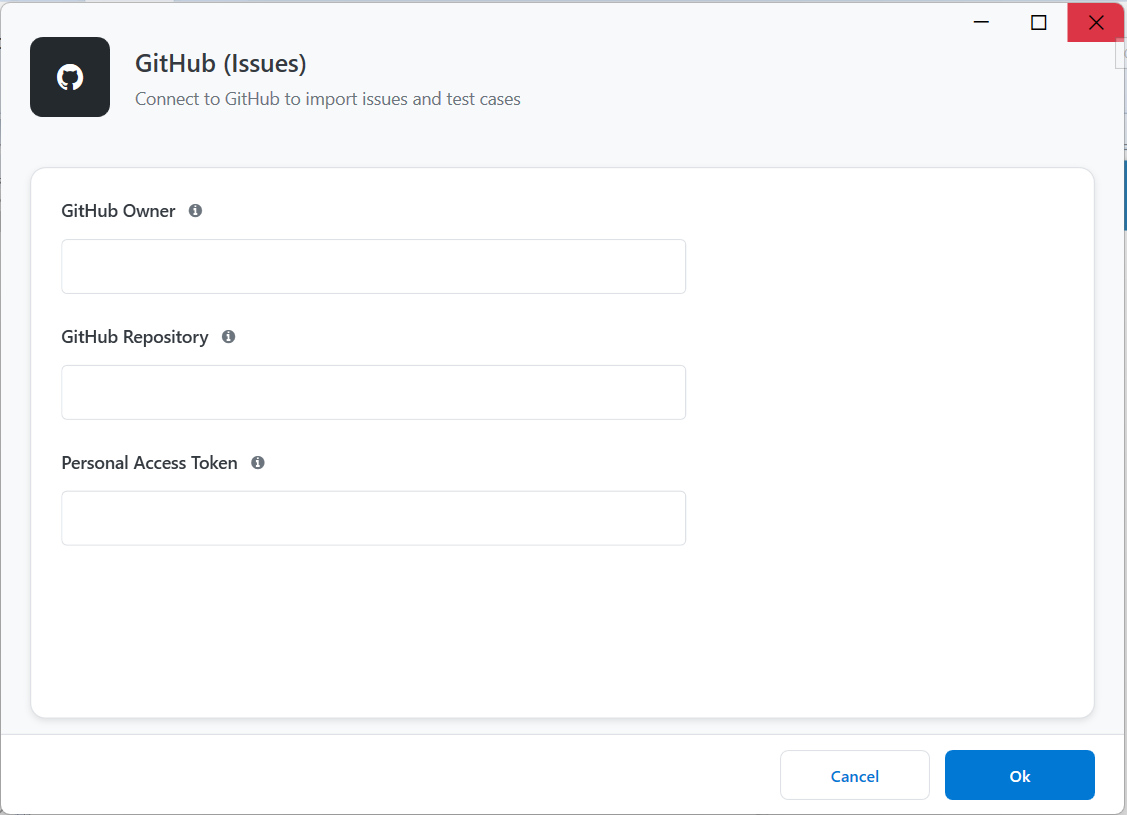1127x815 pixels.
Task: Click the 'GitHub Owner' label
Action: (x=119, y=211)
